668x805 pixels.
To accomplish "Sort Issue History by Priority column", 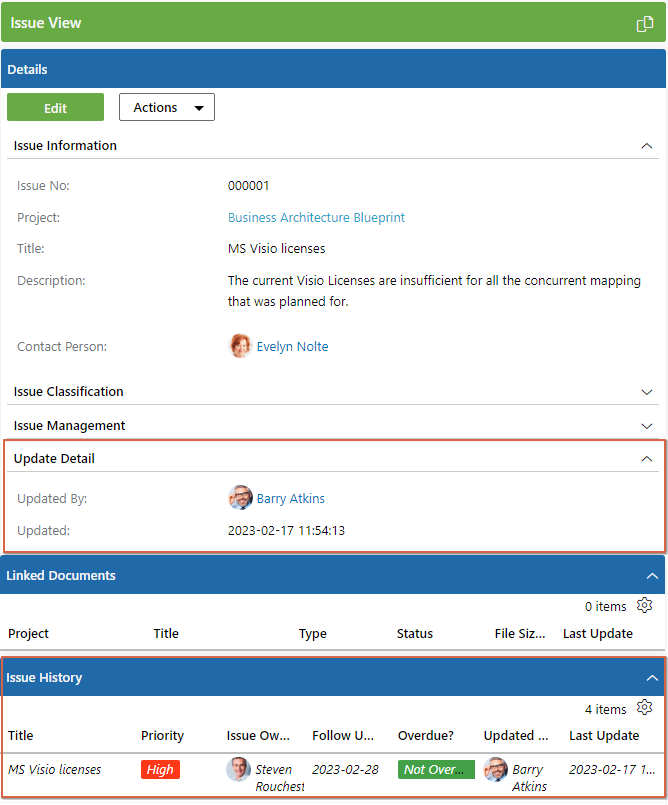I will pos(162,736).
